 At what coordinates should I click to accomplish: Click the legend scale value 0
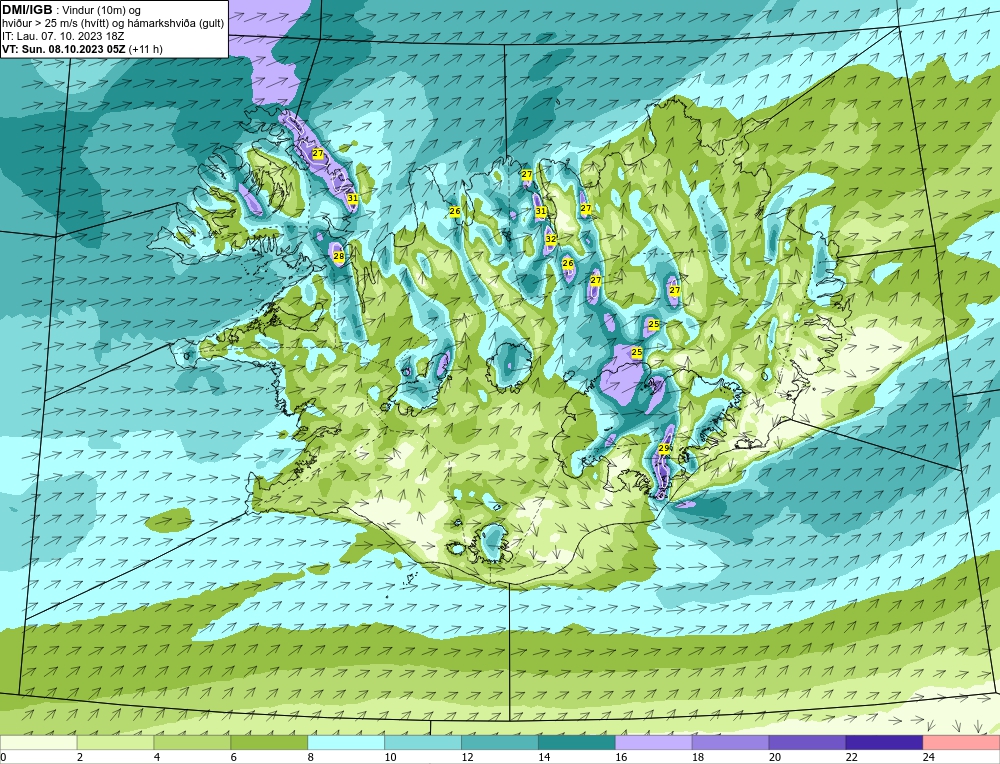[x=3, y=757]
